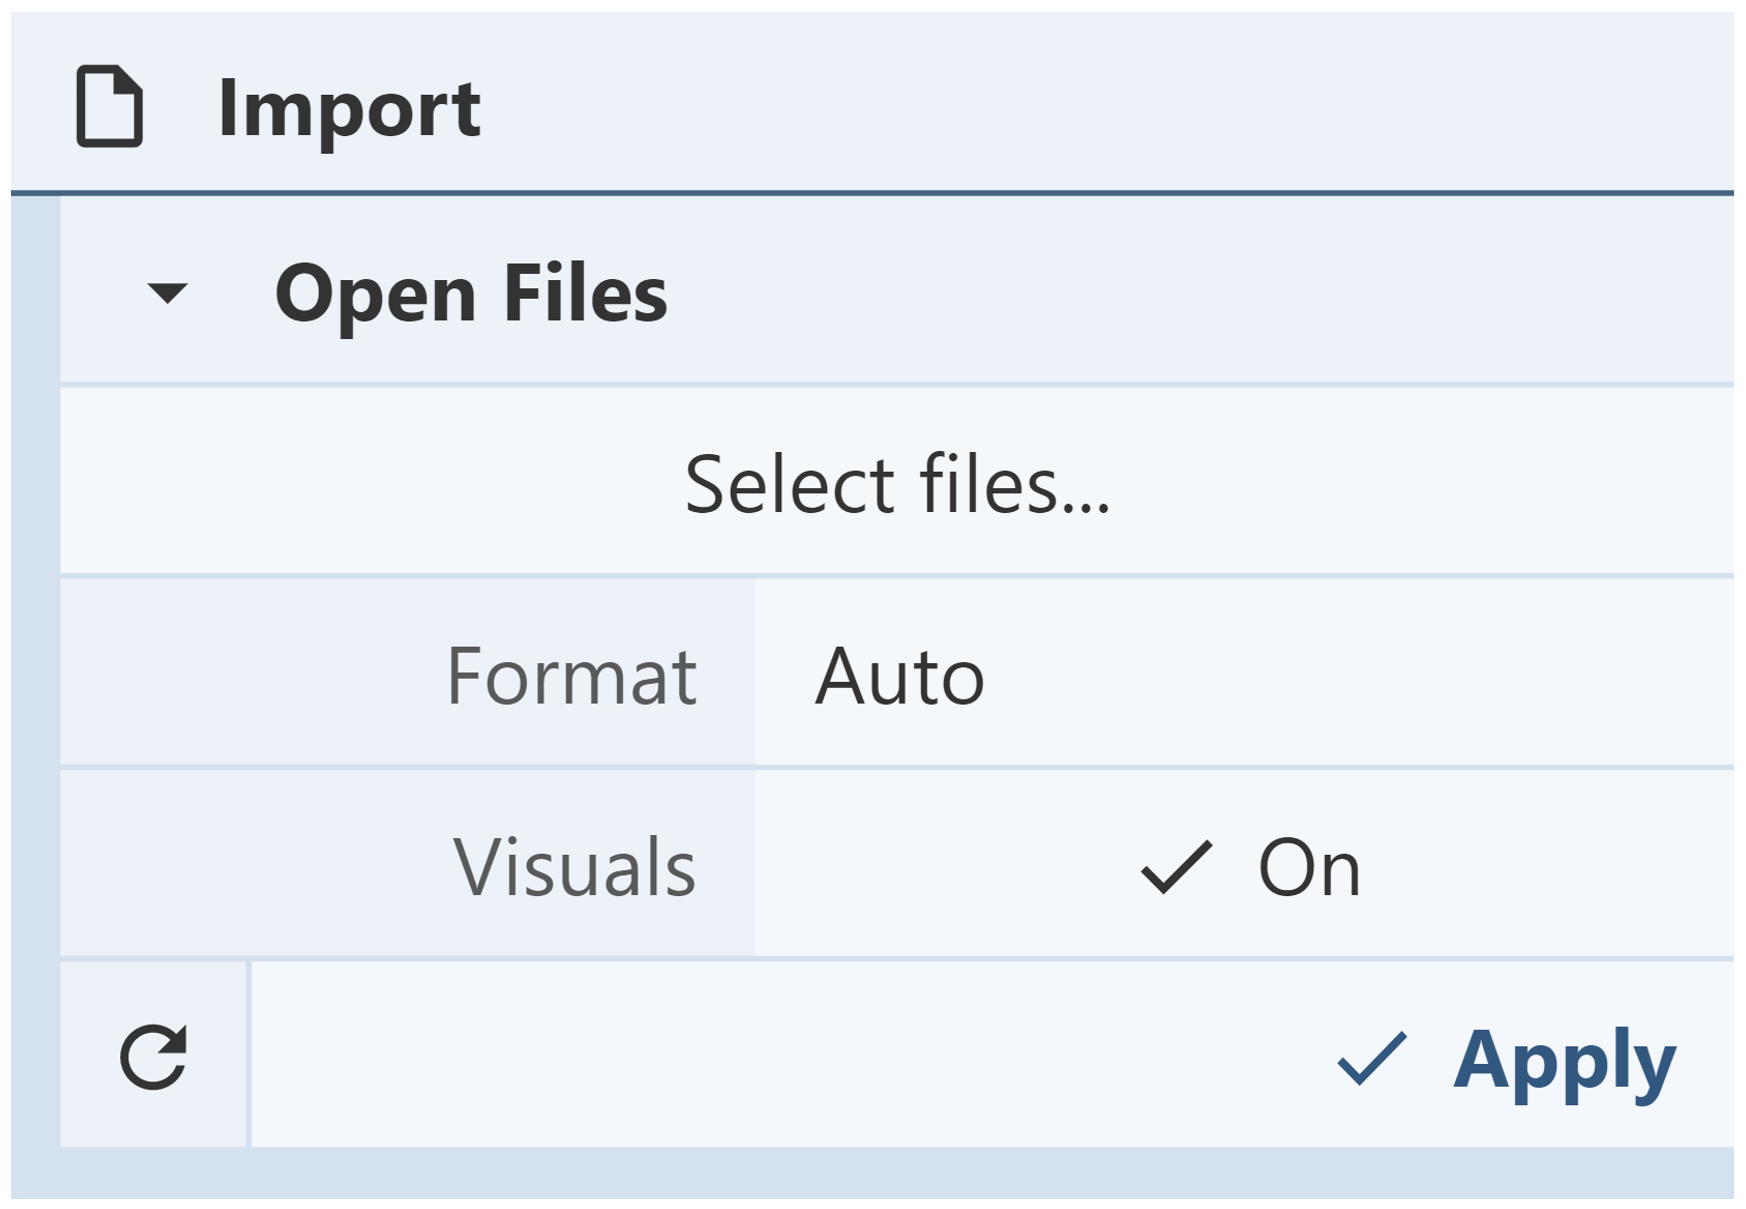Viewport: 1746px width, 1209px height.
Task: Click the Visuals row label
Action: point(574,868)
